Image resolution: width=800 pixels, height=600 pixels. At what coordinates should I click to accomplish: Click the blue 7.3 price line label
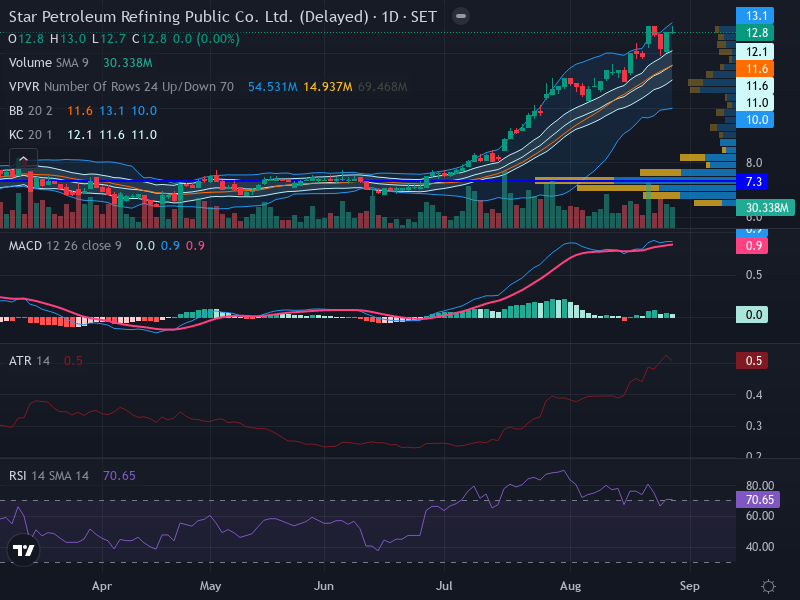point(753,182)
